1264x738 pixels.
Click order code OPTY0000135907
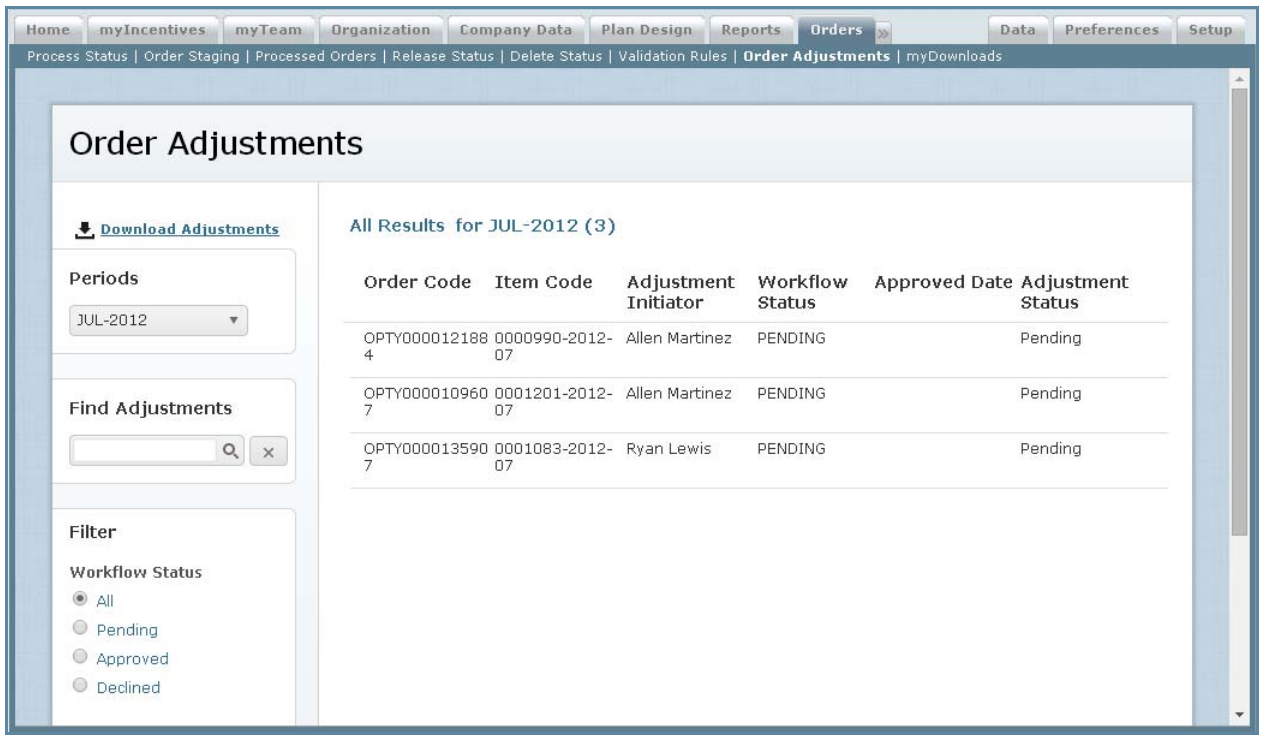(427, 457)
